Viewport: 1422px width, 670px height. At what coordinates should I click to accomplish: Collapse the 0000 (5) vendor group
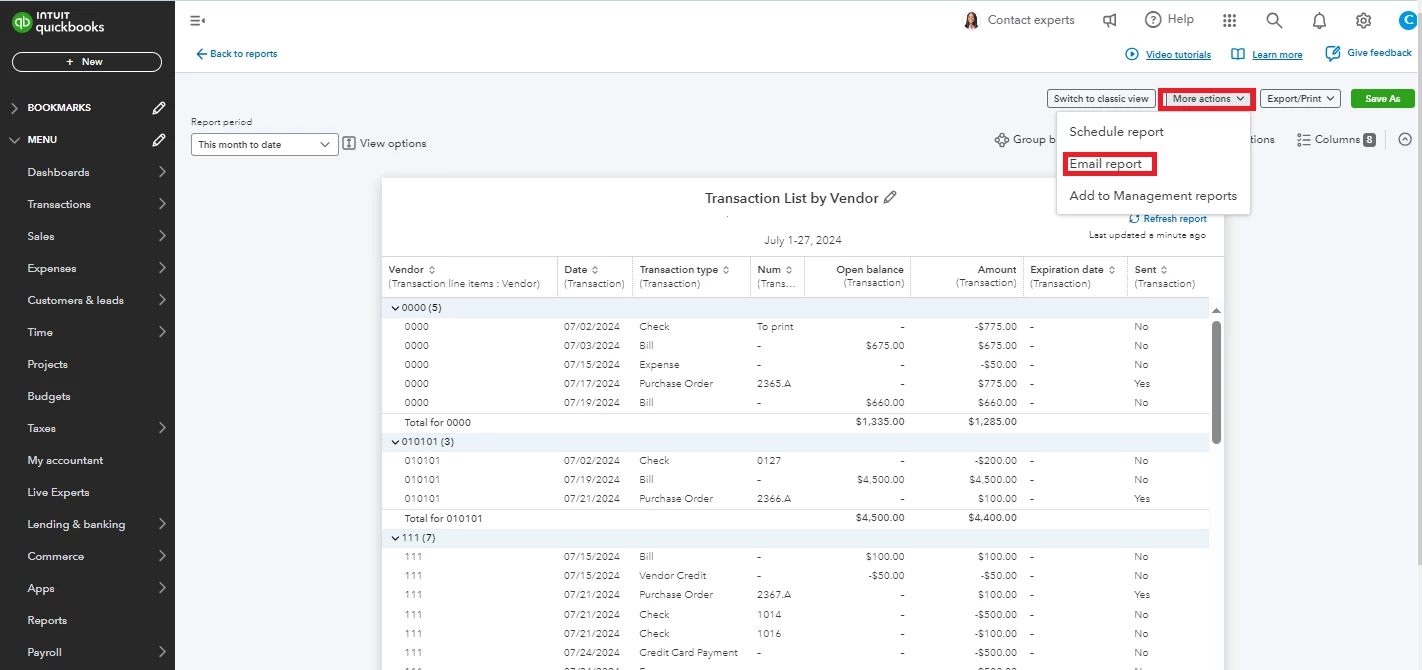397,308
